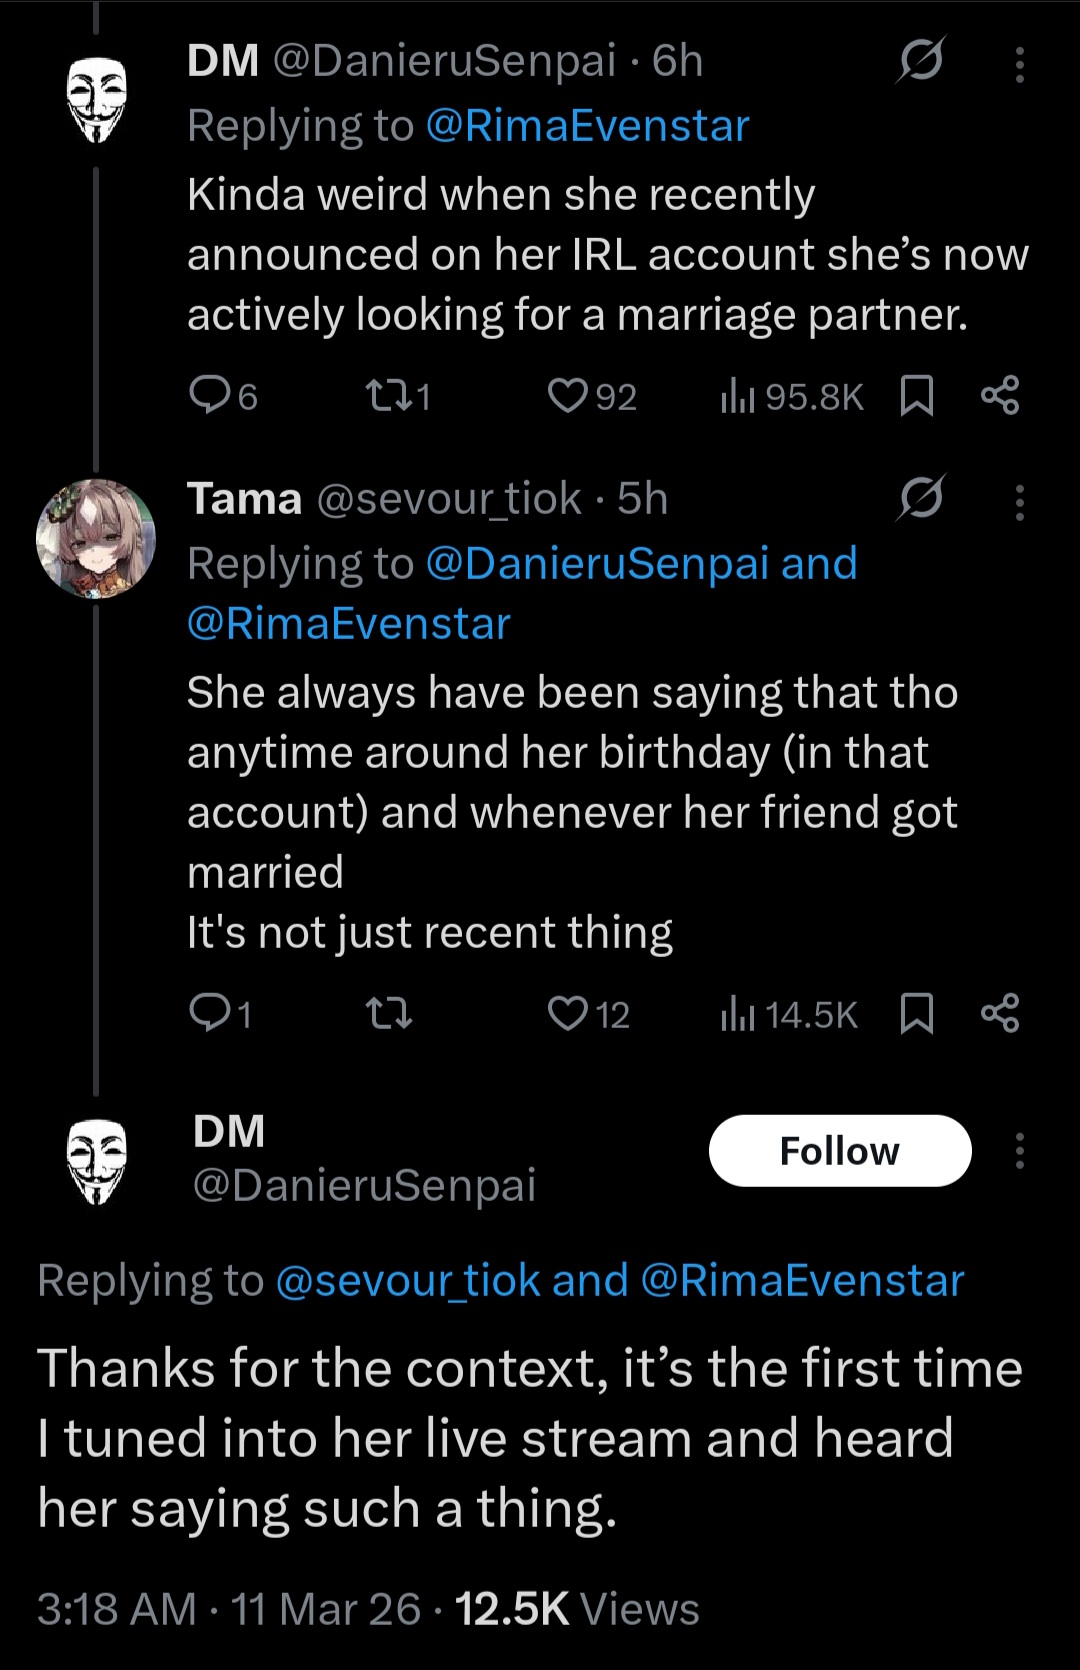
Task: Share DM's first tweet
Action: point(1000,396)
